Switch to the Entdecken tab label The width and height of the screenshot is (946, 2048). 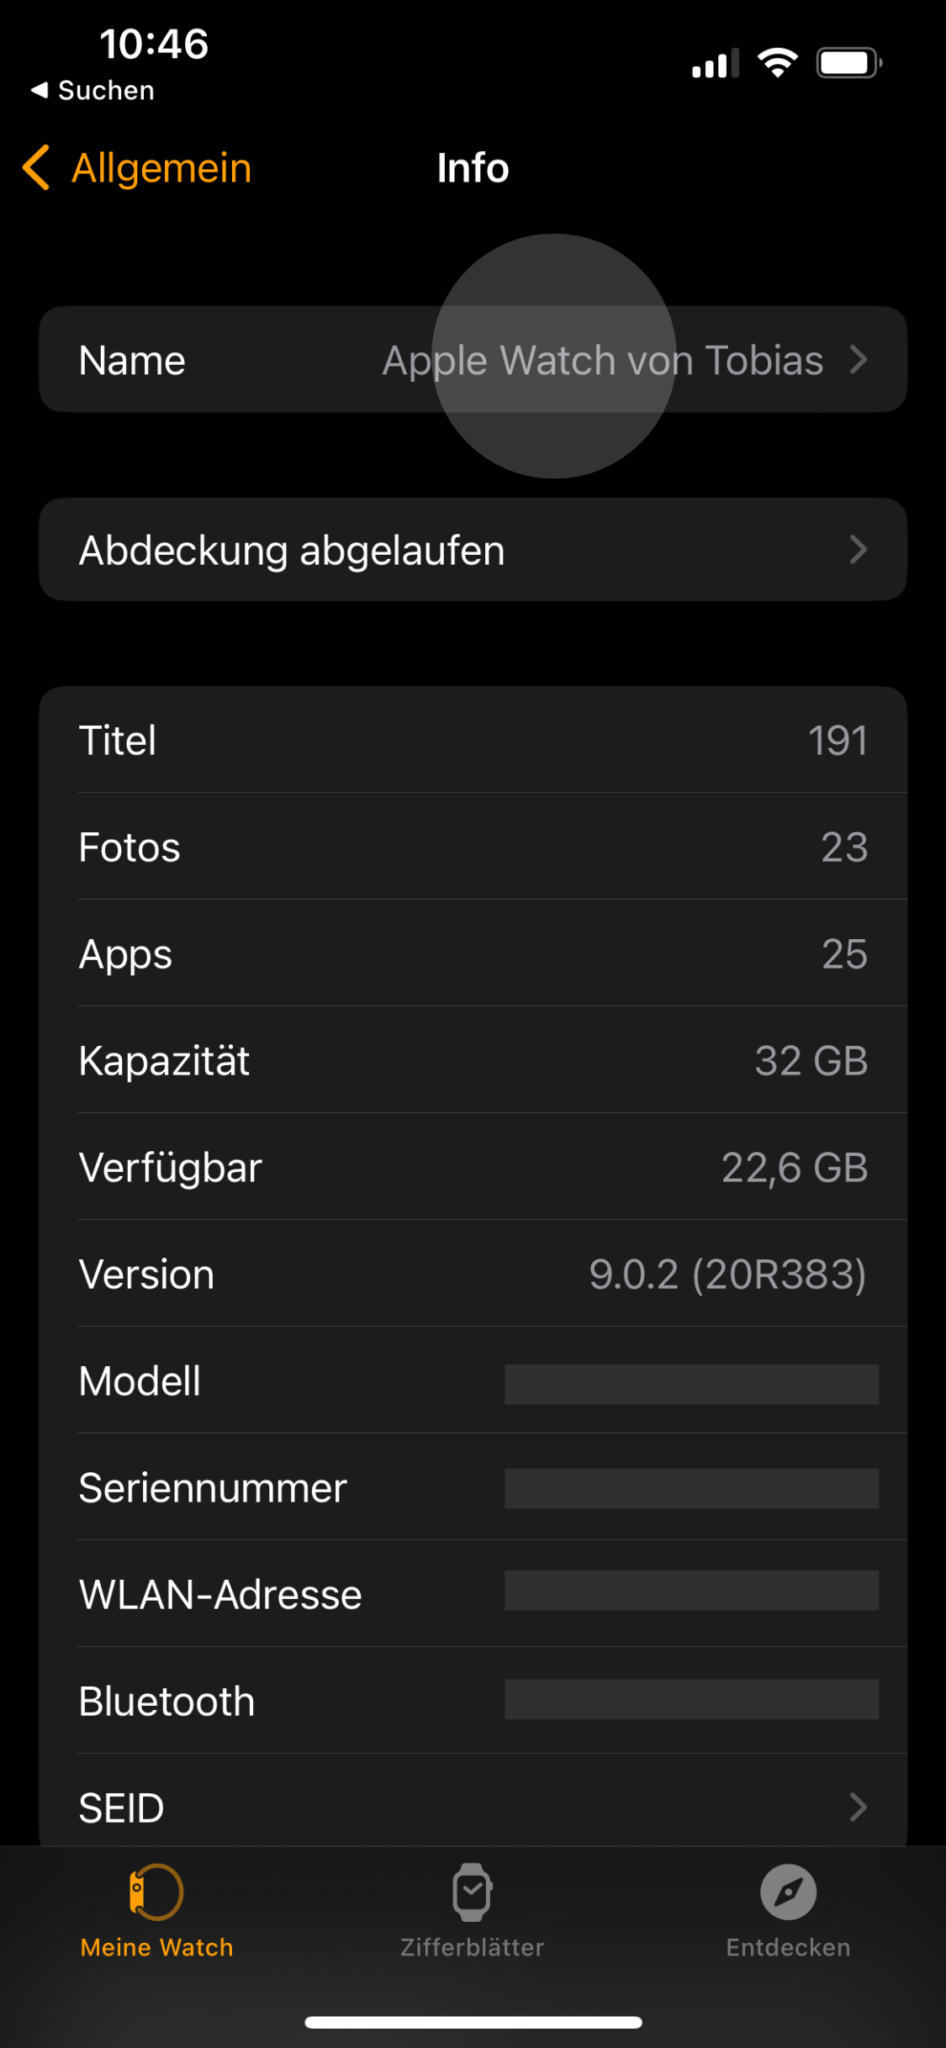coord(788,1947)
